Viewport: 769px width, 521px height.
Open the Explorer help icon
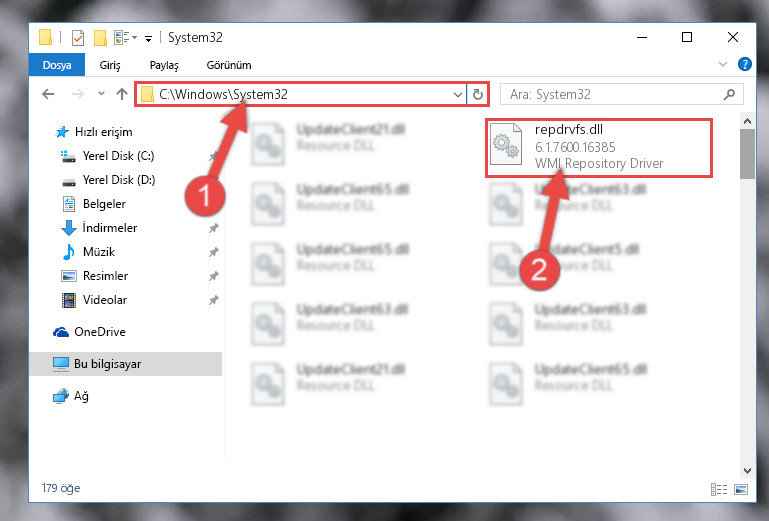[744, 64]
